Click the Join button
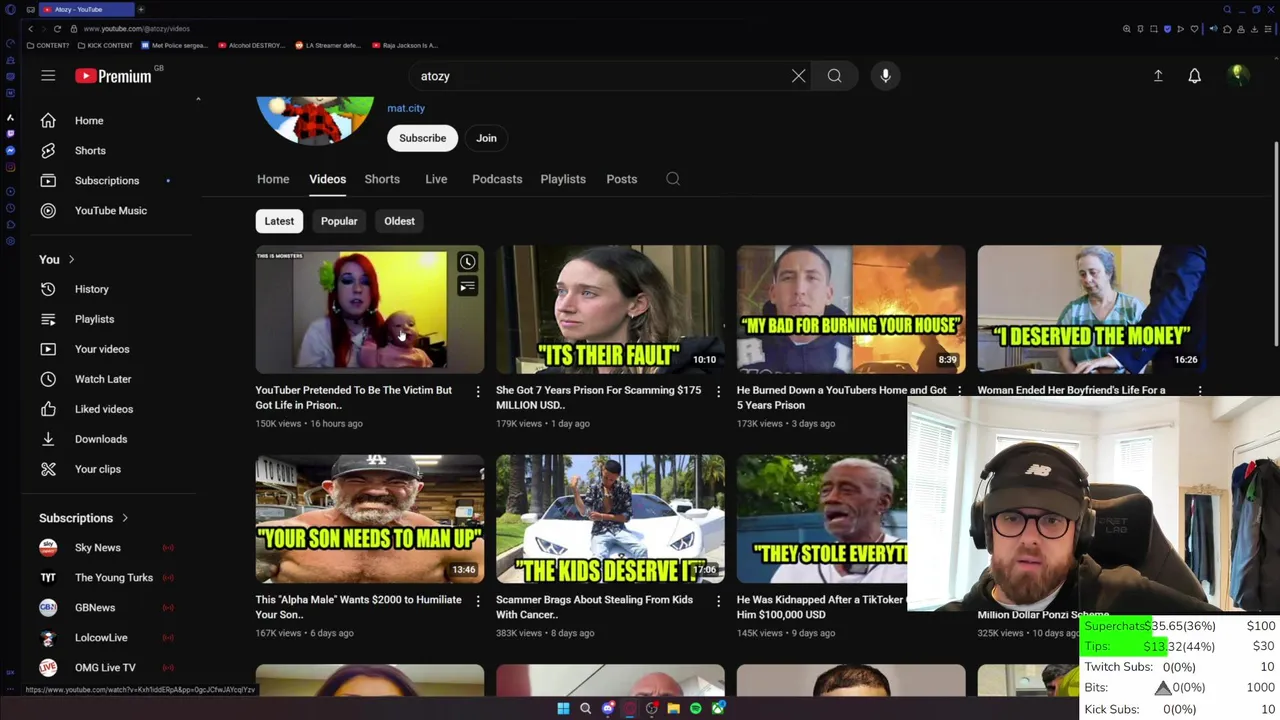This screenshot has width=1280, height=720. [486, 138]
